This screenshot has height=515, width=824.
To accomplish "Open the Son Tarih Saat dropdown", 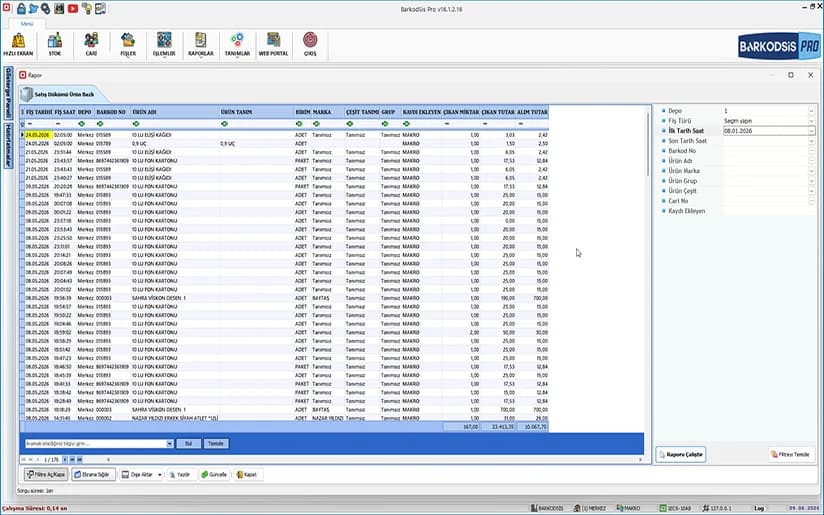I will [x=811, y=141].
